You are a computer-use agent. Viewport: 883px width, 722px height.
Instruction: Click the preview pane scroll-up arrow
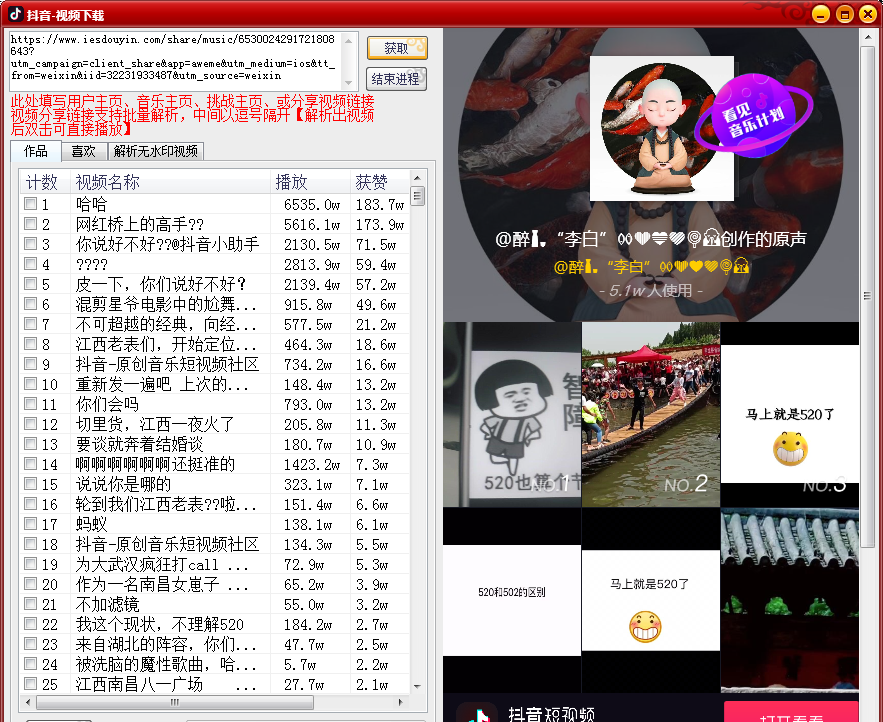867,37
